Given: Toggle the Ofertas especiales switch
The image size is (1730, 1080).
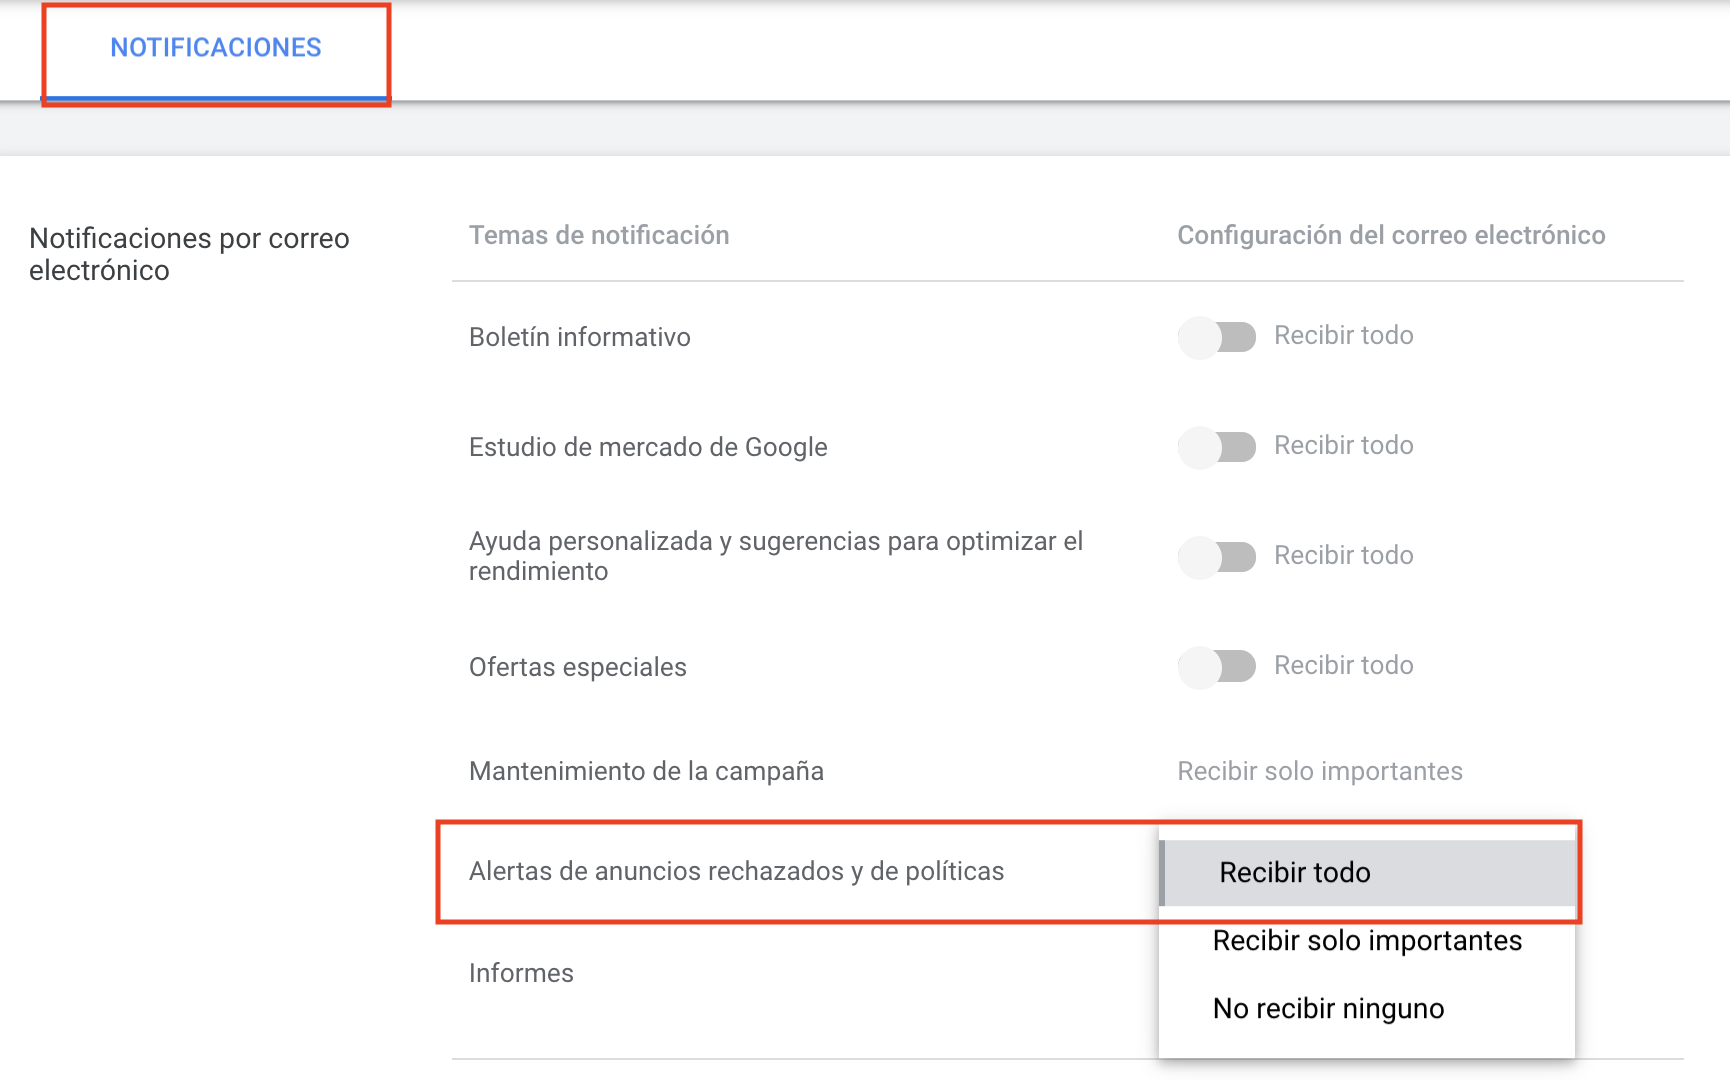Looking at the screenshot, I should [1217, 667].
